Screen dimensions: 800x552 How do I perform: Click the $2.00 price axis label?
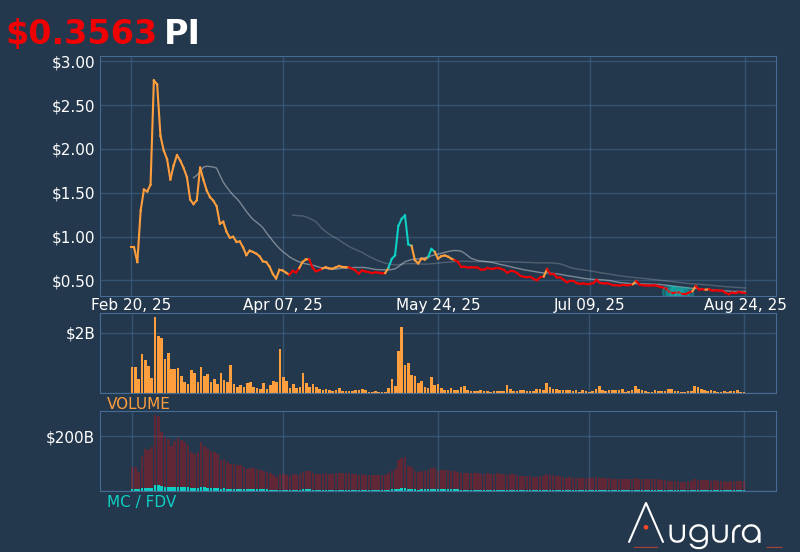[x=73, y=149]
